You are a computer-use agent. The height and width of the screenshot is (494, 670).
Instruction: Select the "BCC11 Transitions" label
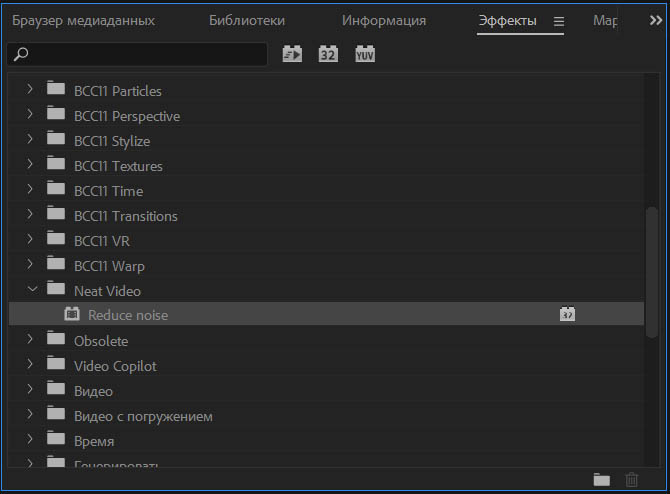coord(126,216)
